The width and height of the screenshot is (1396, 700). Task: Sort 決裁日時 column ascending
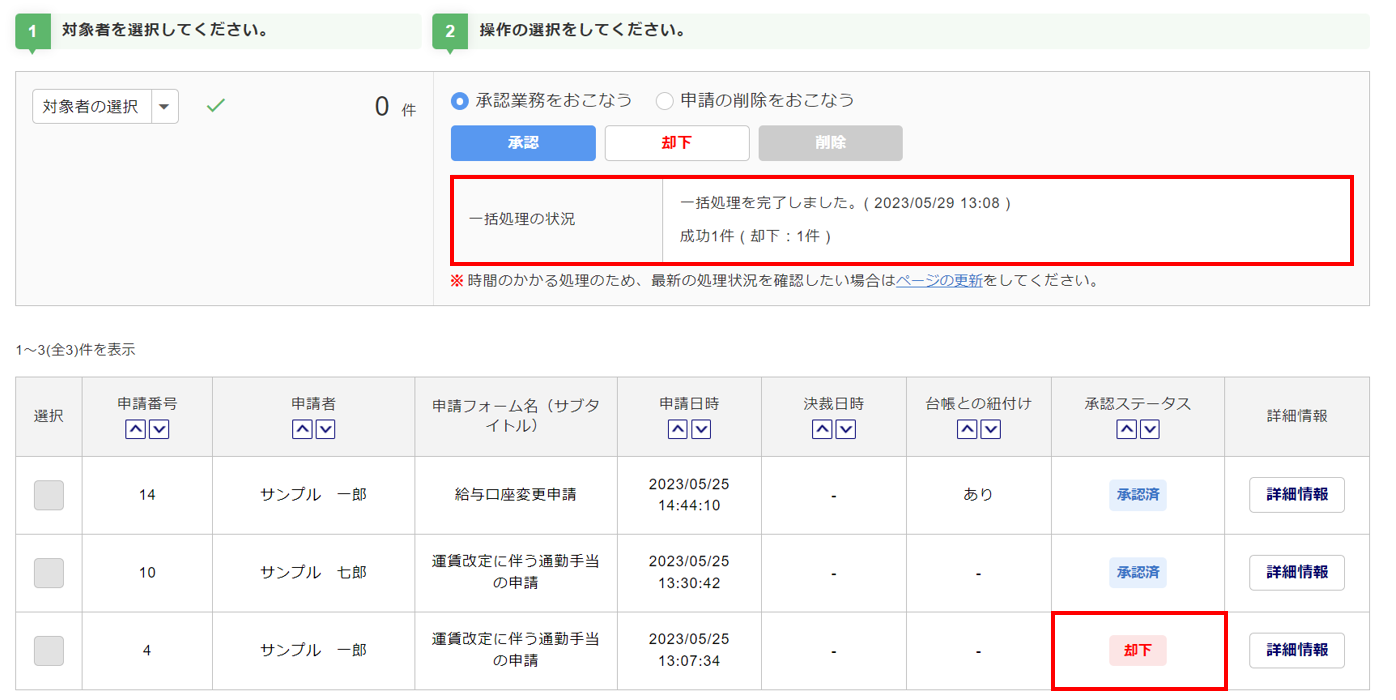pyautogui.click(x=822, y=429)
